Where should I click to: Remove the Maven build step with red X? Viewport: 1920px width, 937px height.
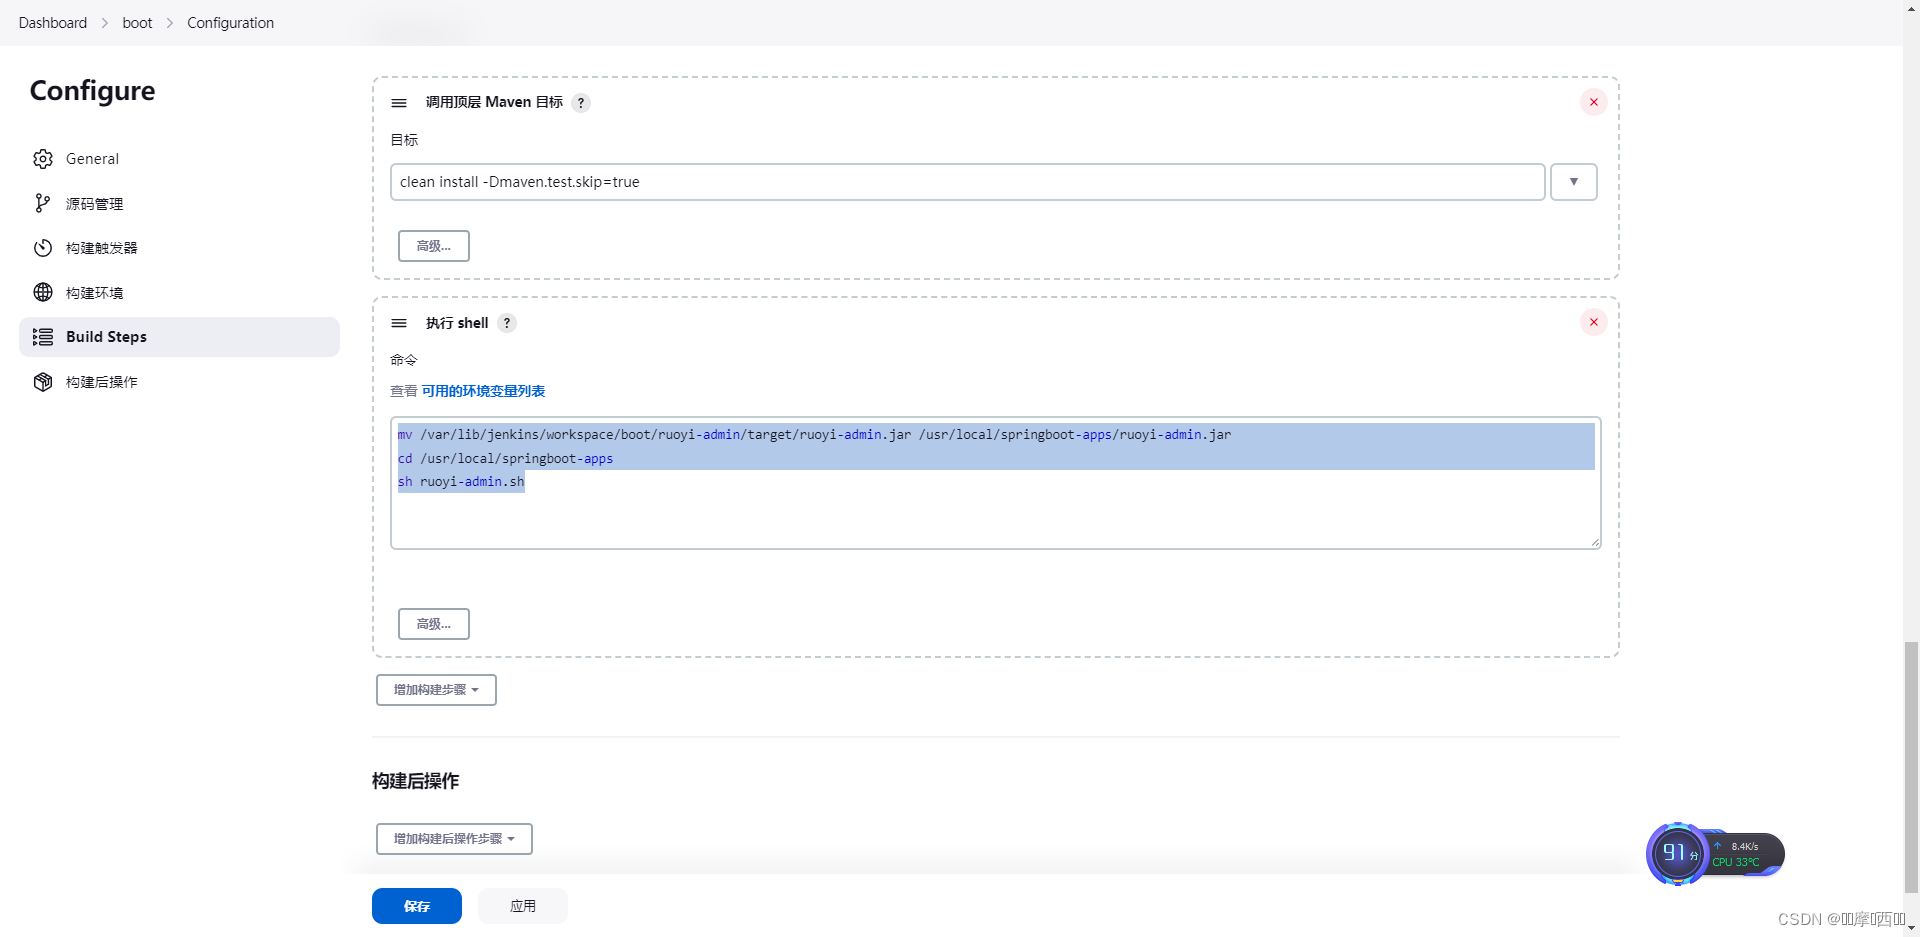tap(1593, 102)
